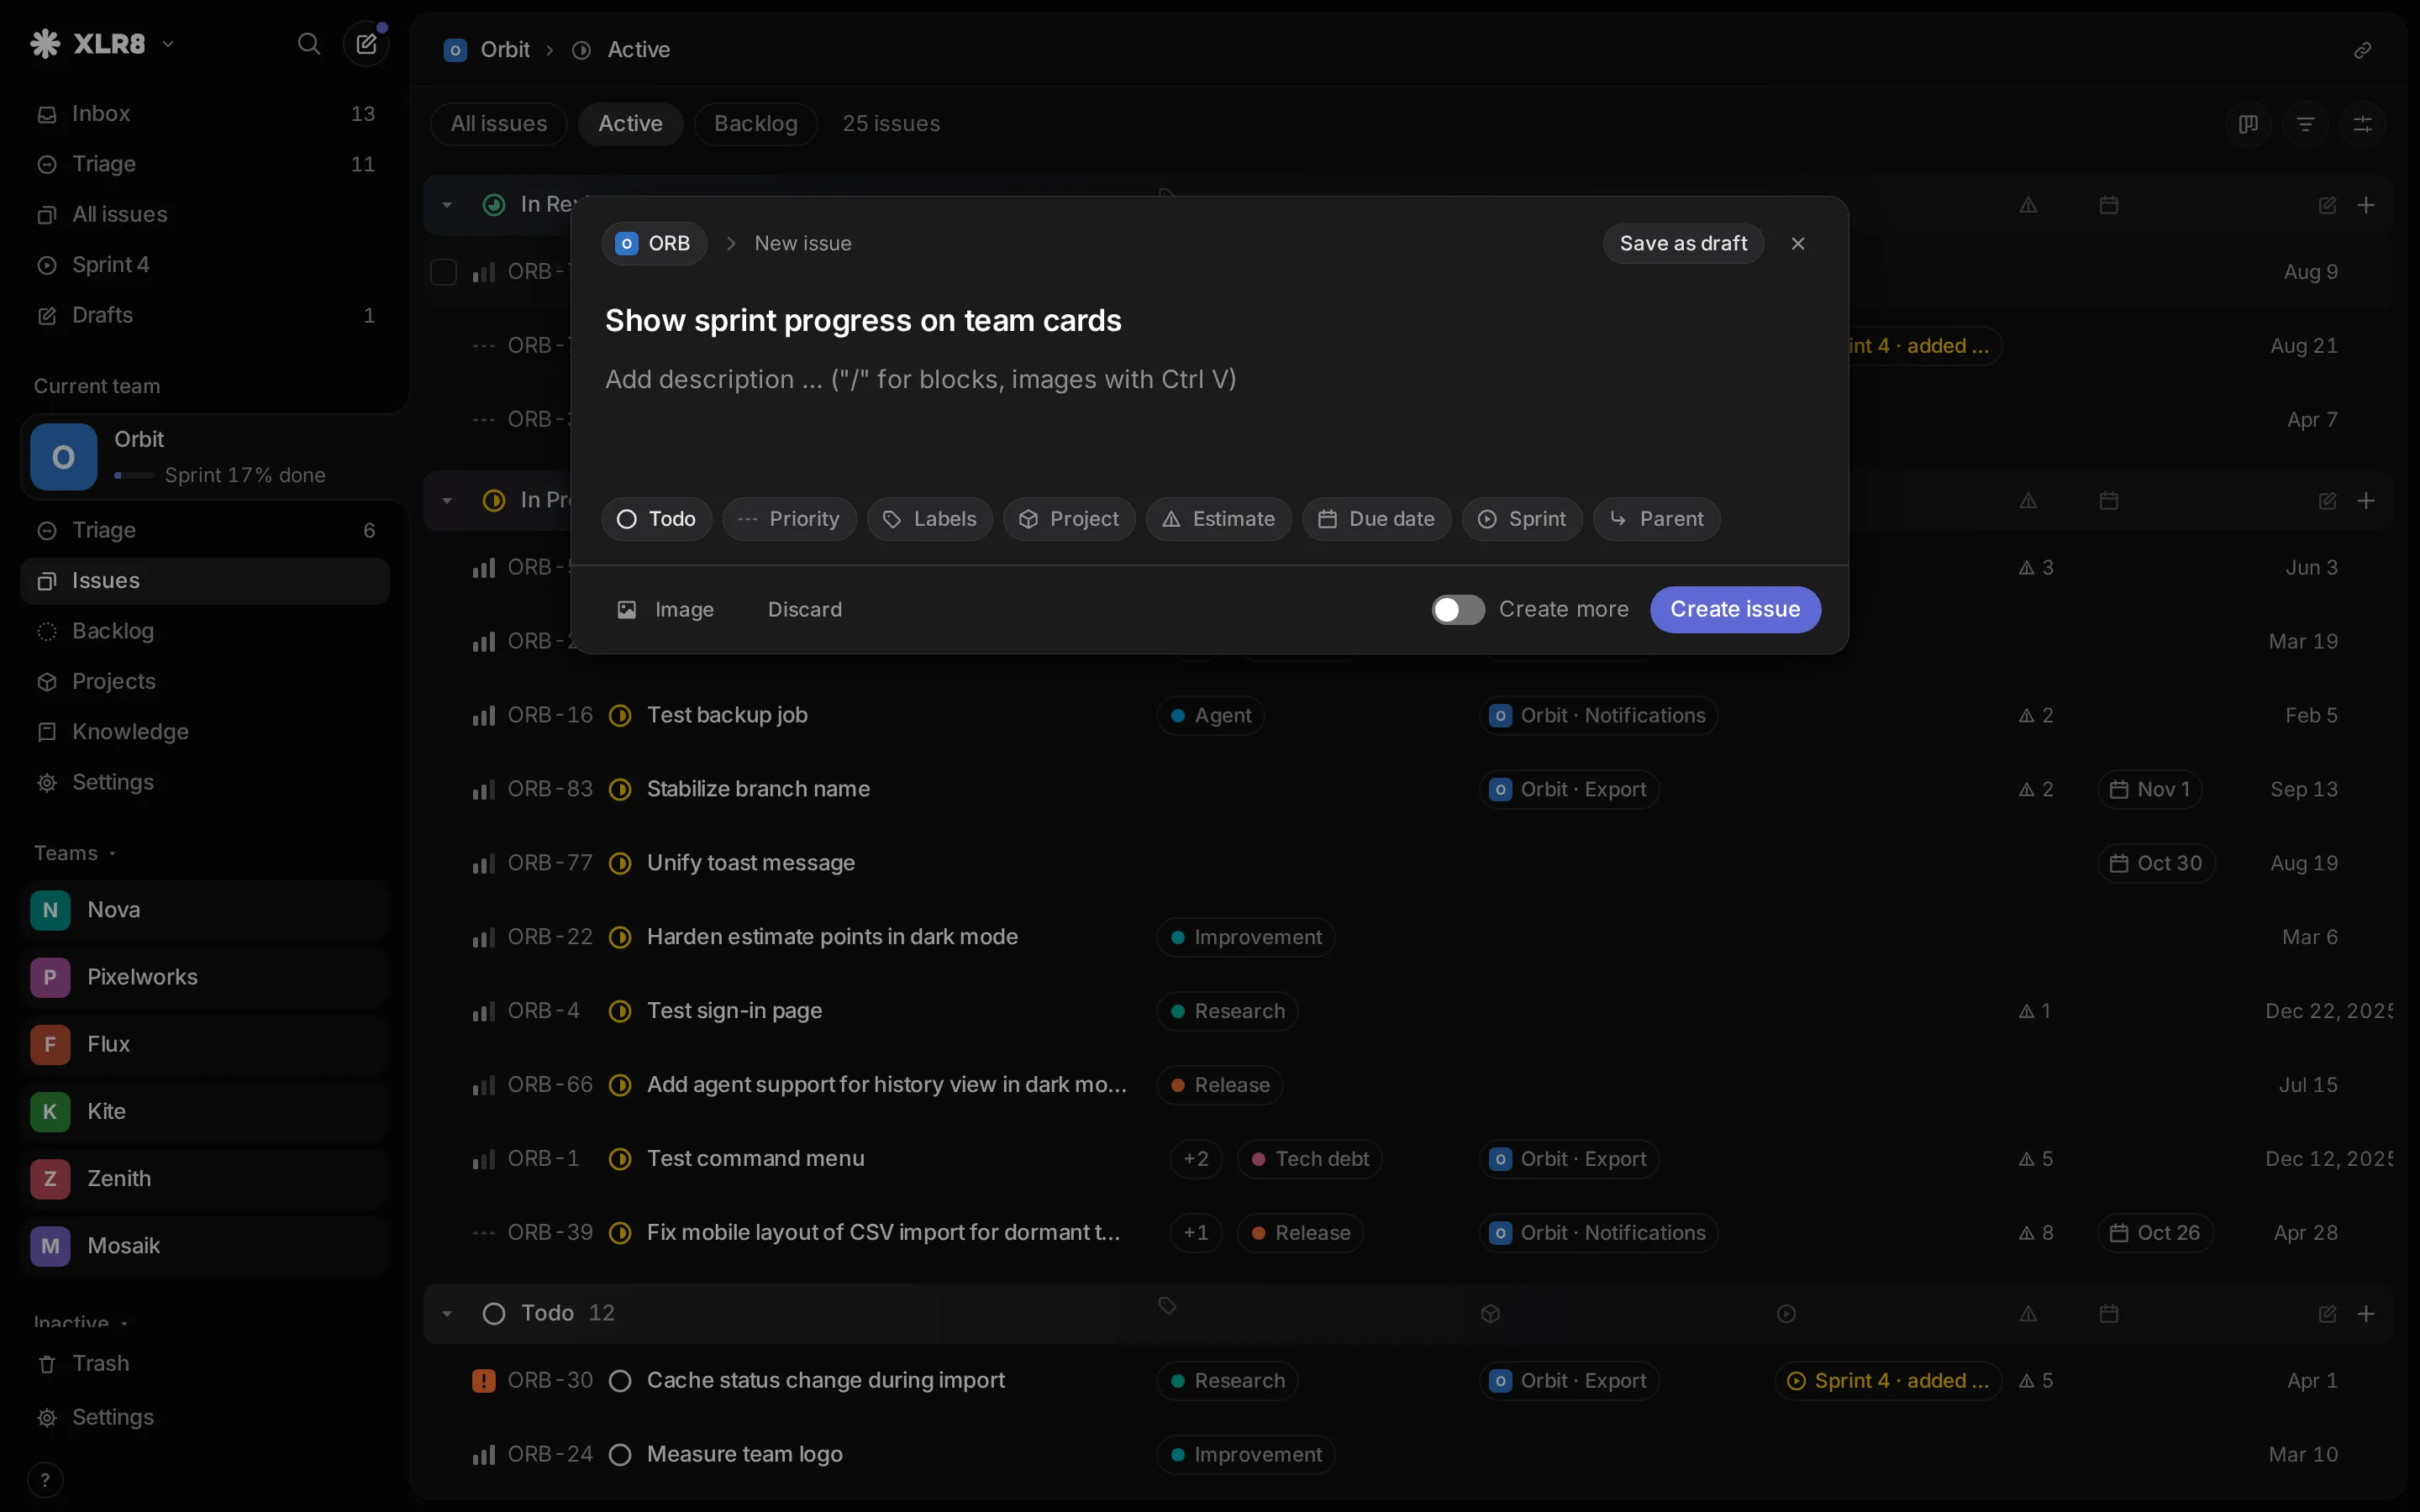The width and height of the screenshot is (2420, 1512).
Task: Open the filter icon in toolbar
Action: (2305, 124)
